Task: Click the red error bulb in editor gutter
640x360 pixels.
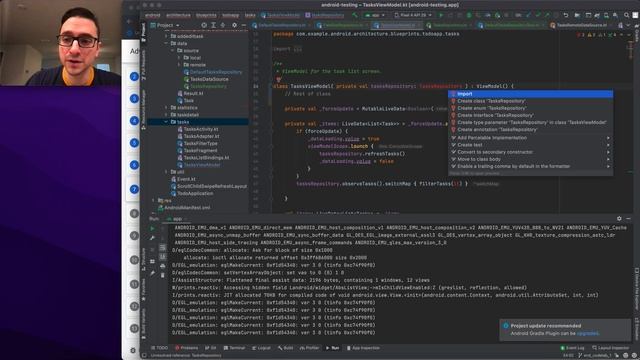Action: pyautogui.click(x=278, y=79)
